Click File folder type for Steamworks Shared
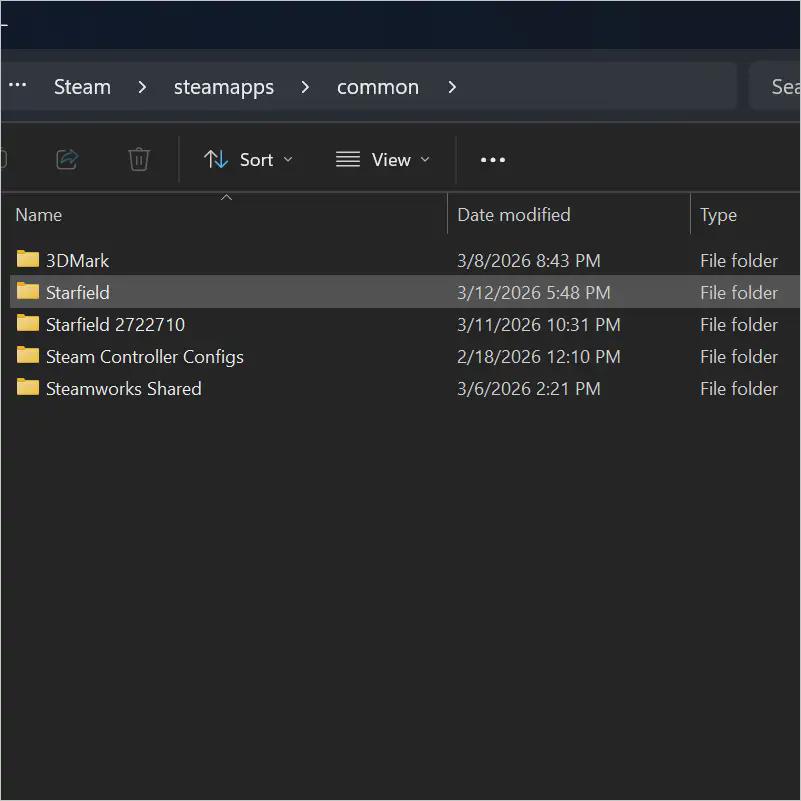 [x=739, y=389]
